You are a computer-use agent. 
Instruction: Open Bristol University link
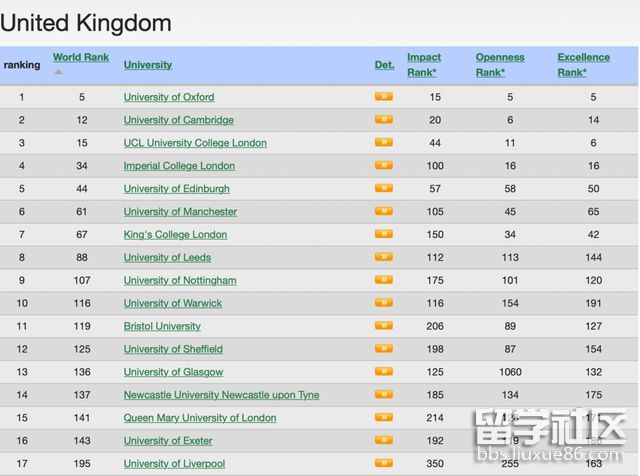click(x=162, y=326)
